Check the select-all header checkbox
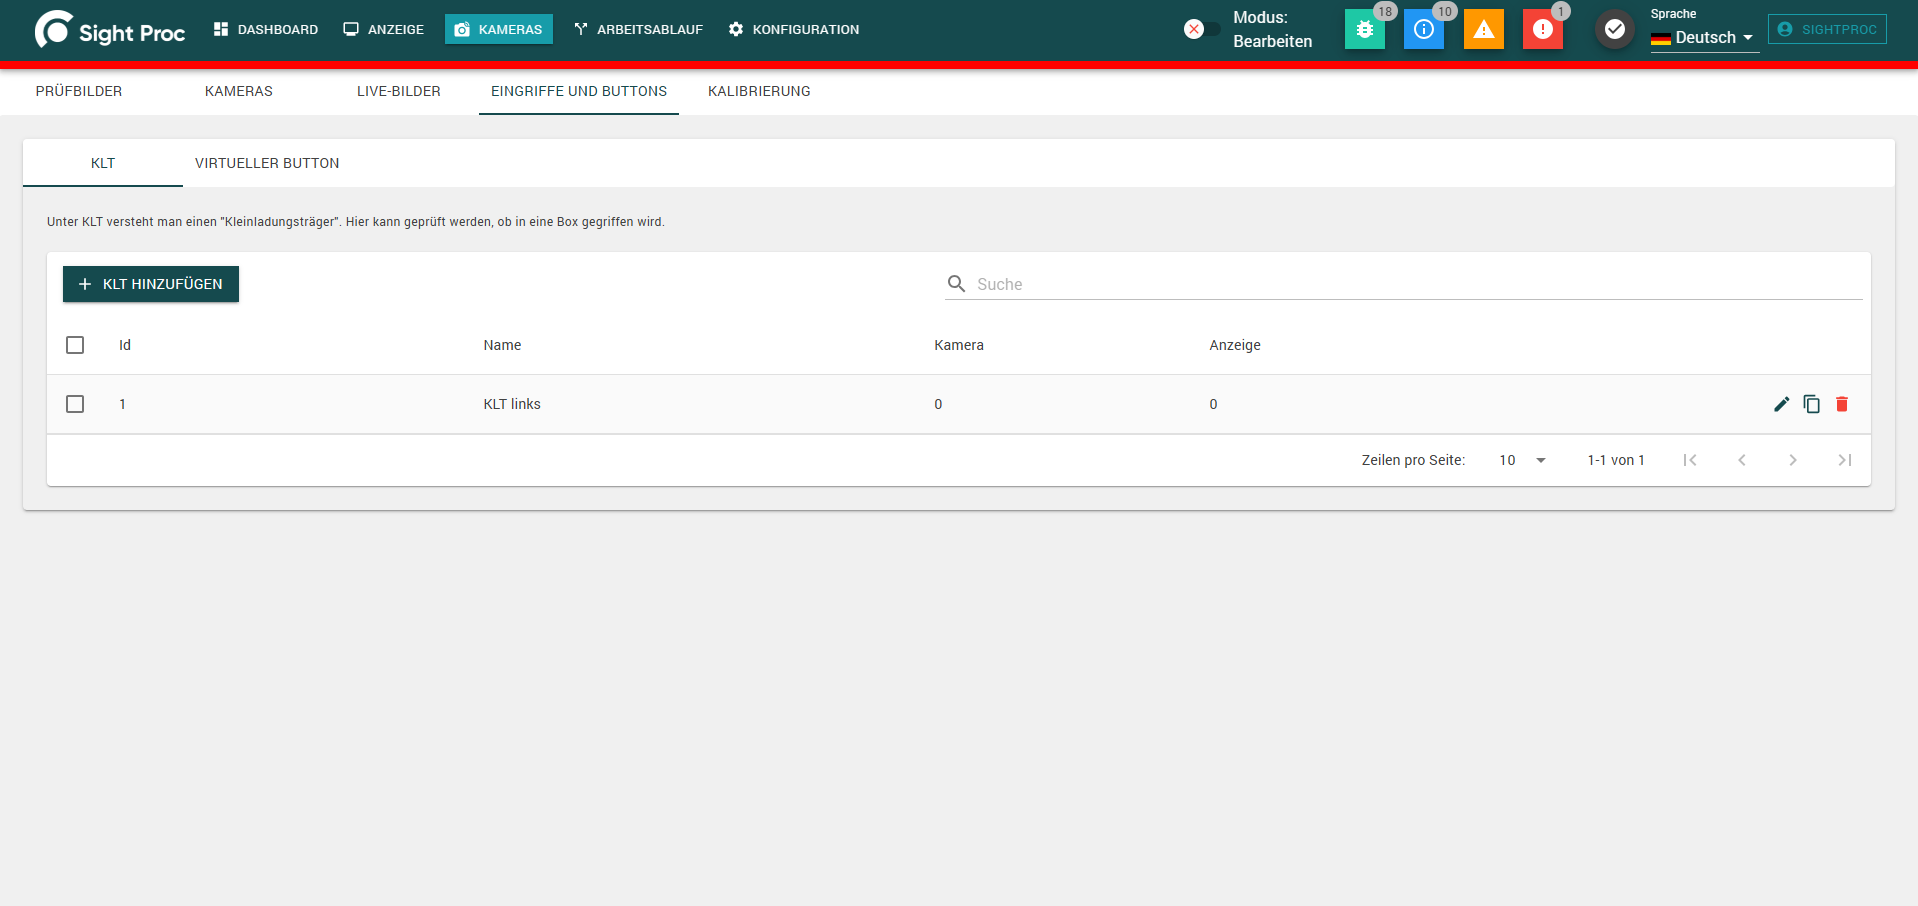Viewport: 1918px width, 906px height. coord(75,345)
